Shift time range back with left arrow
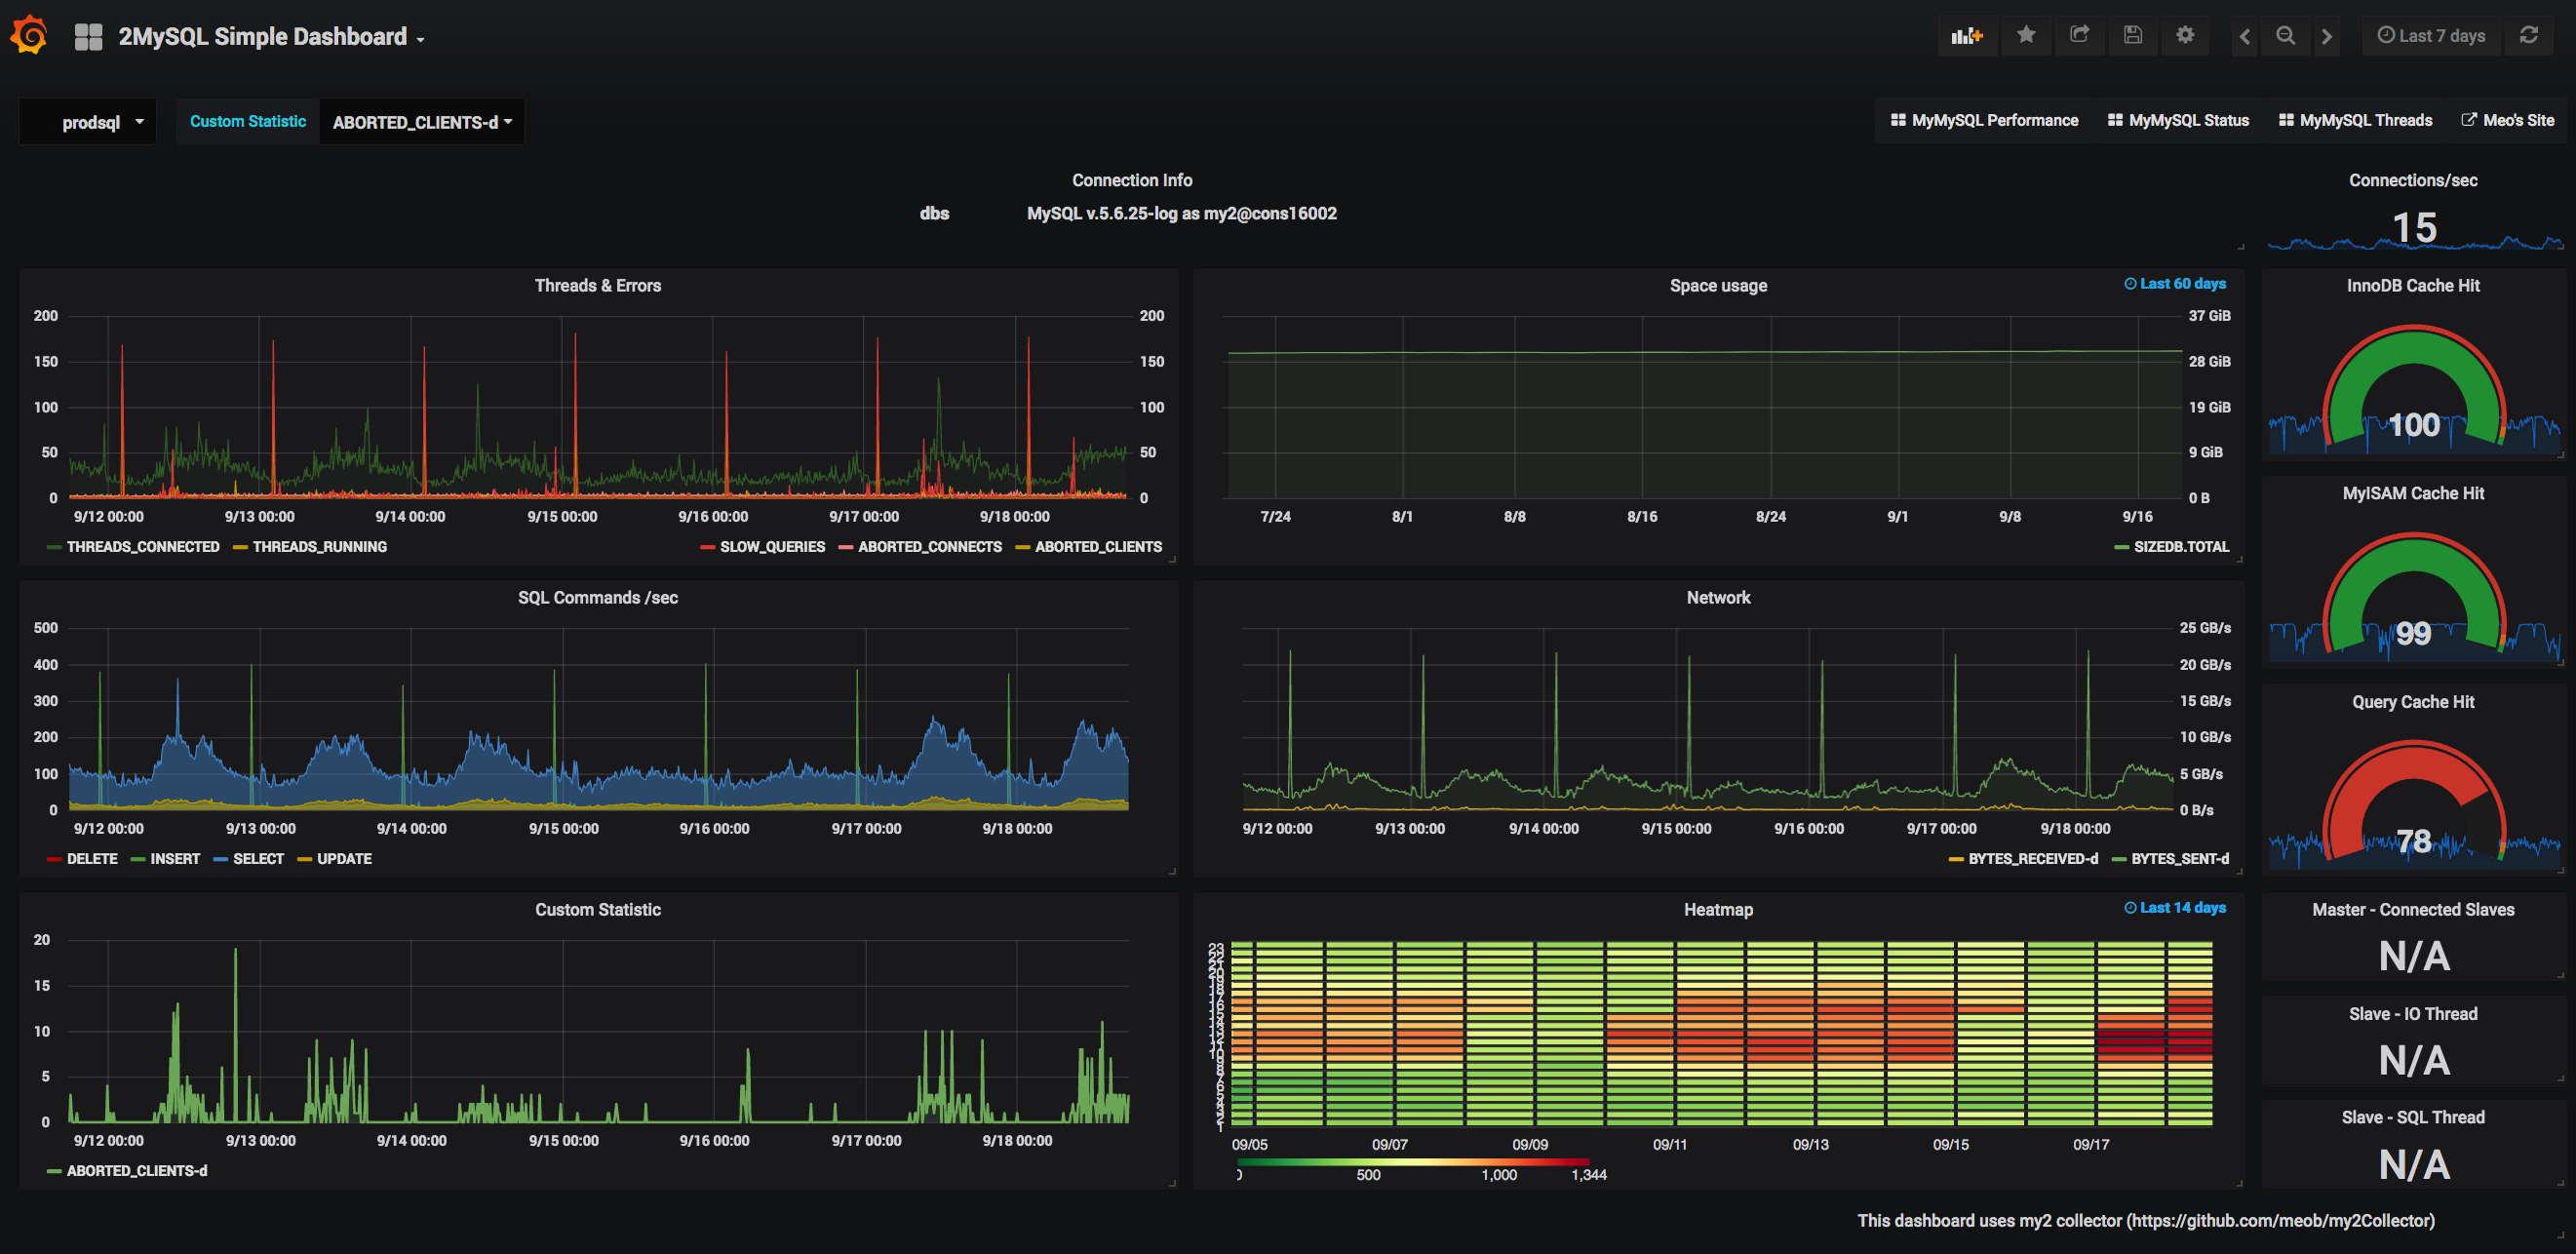 pyautogui.click(x=2244, y=36)
